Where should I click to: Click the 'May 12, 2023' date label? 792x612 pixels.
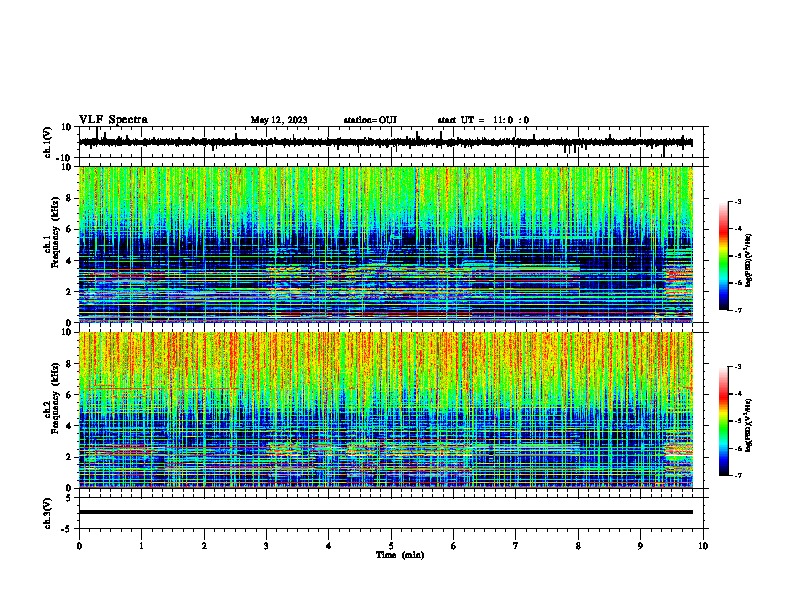[279, 120]
